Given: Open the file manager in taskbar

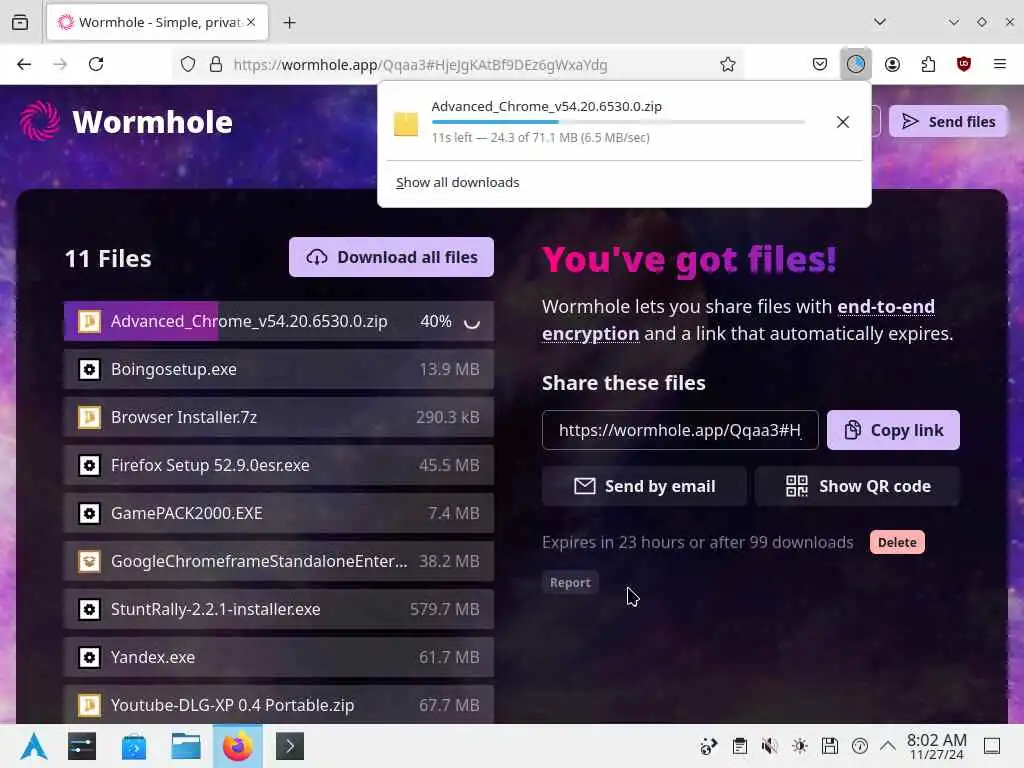Looking at the screenshot, I should pyautogui.click(x=185, y=746).
